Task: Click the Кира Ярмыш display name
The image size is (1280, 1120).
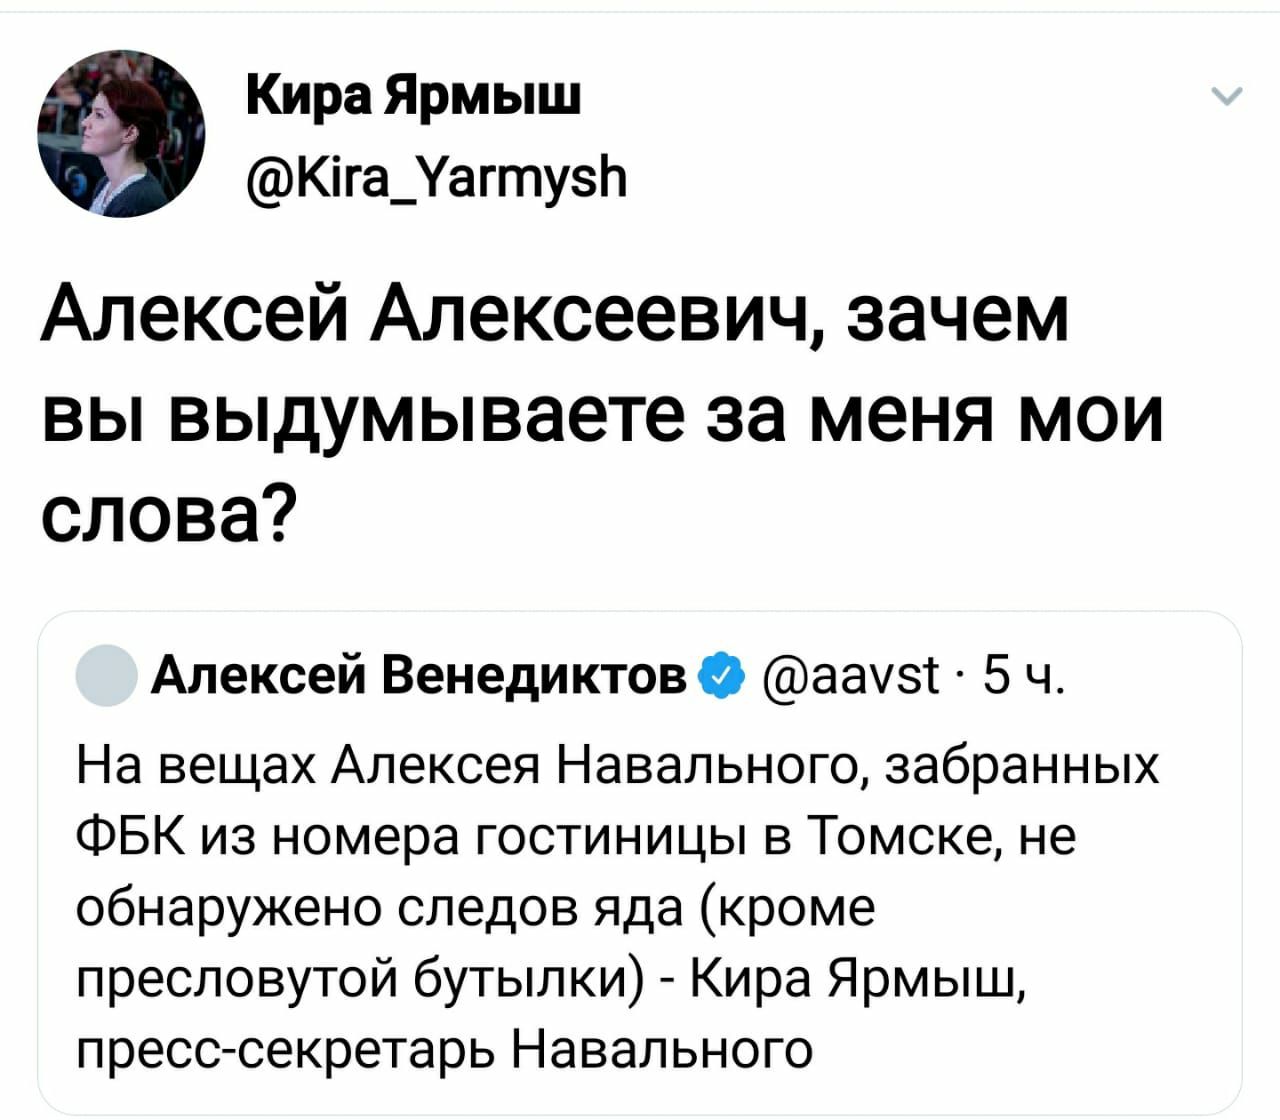Action: [412, 98]
